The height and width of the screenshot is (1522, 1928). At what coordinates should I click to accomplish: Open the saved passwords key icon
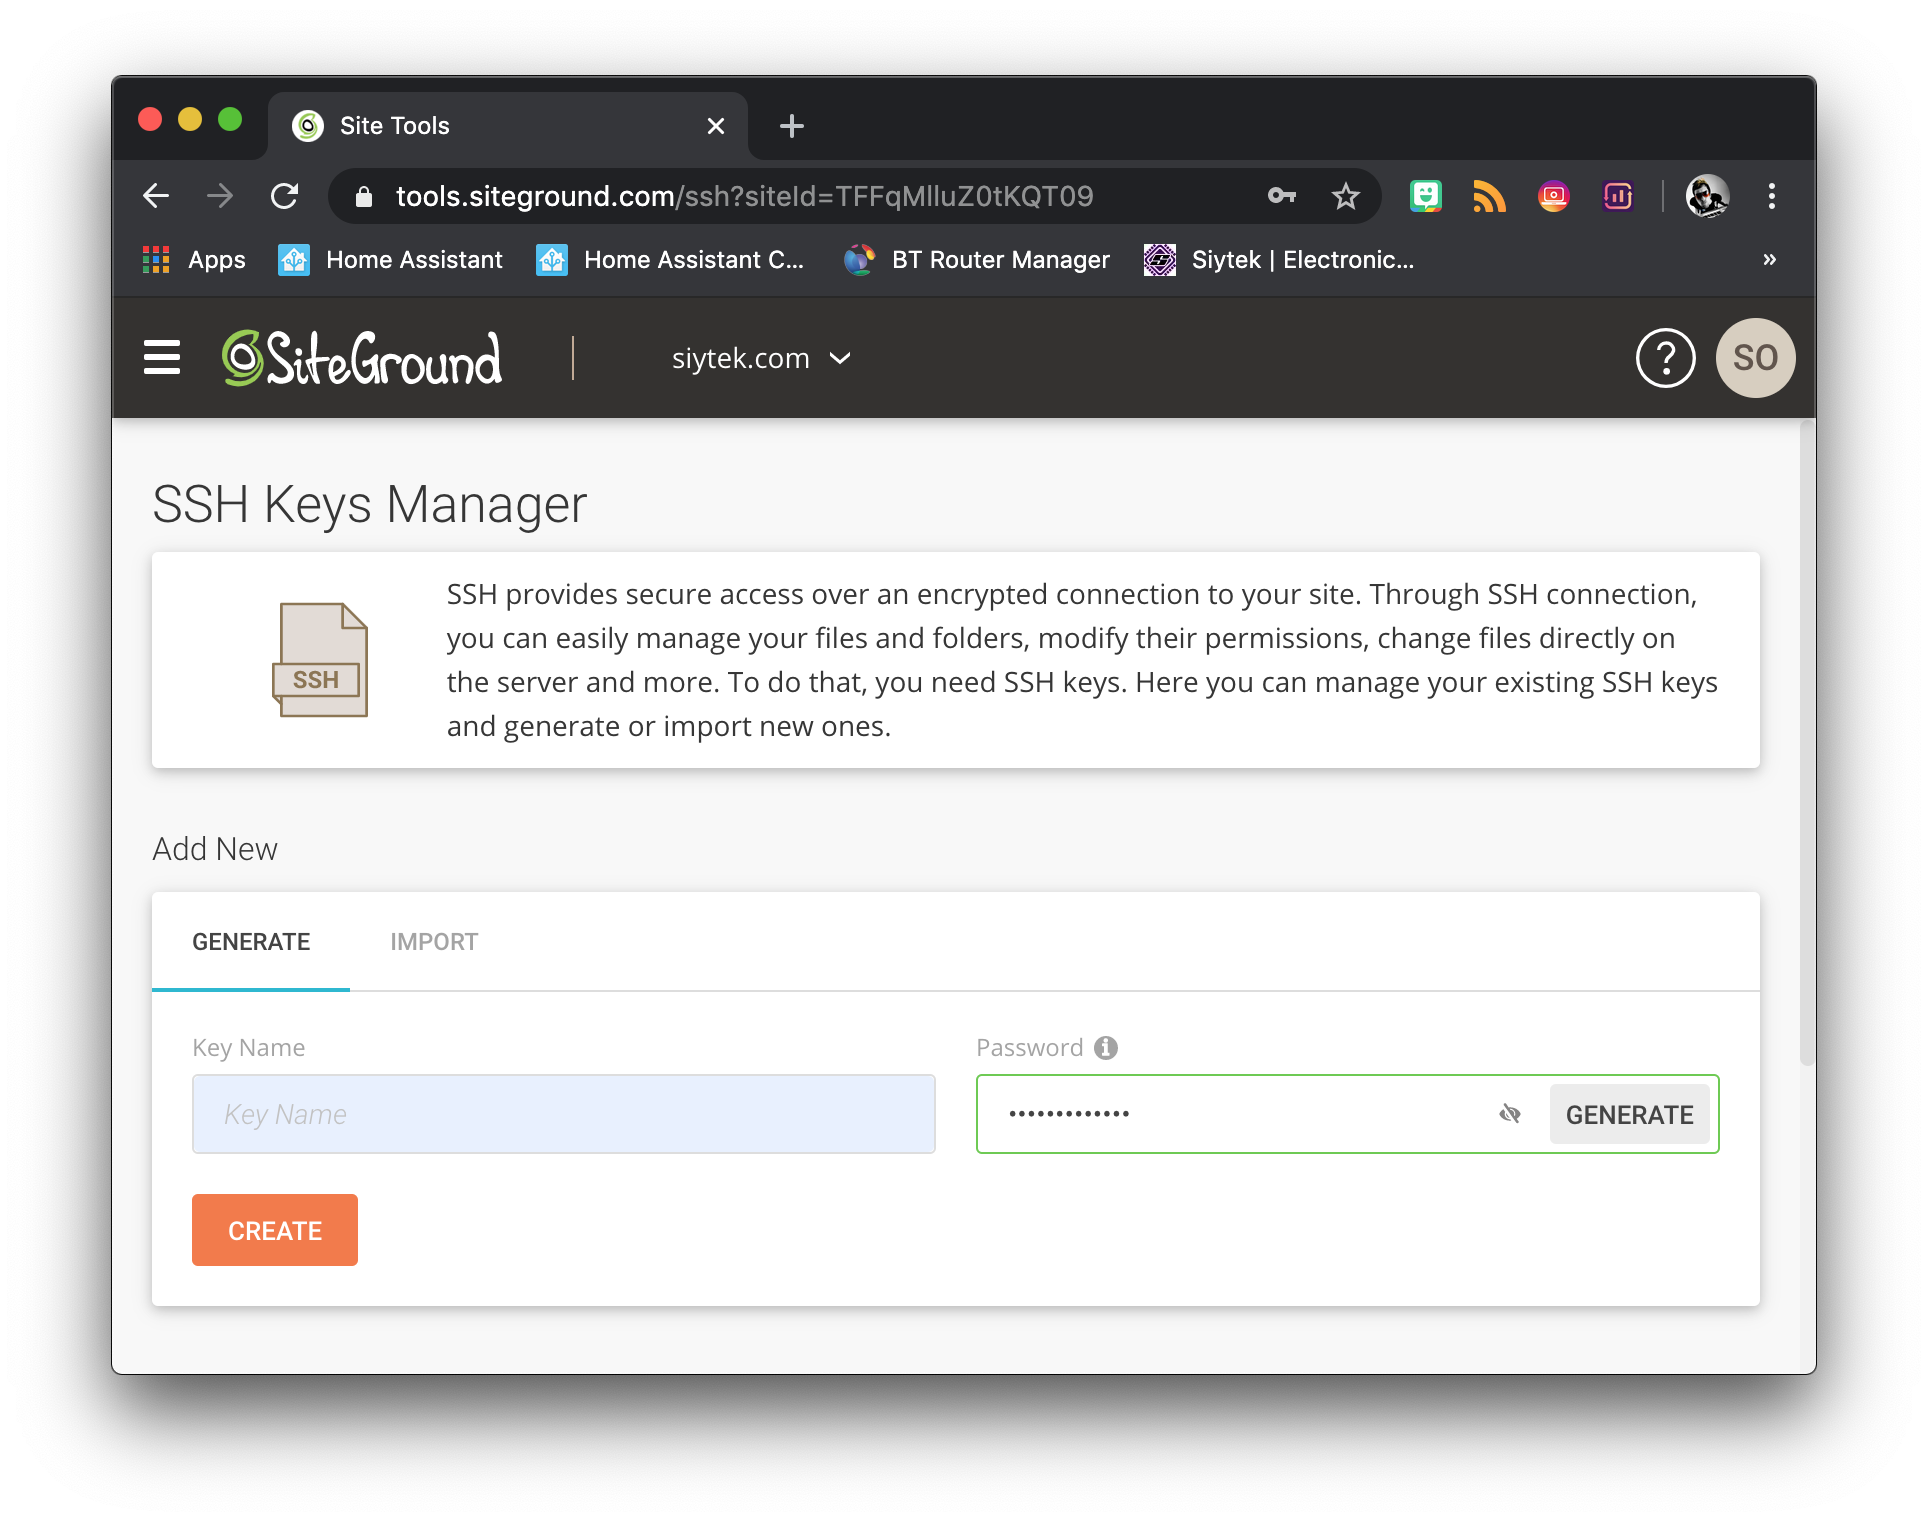pos(1282,196)
